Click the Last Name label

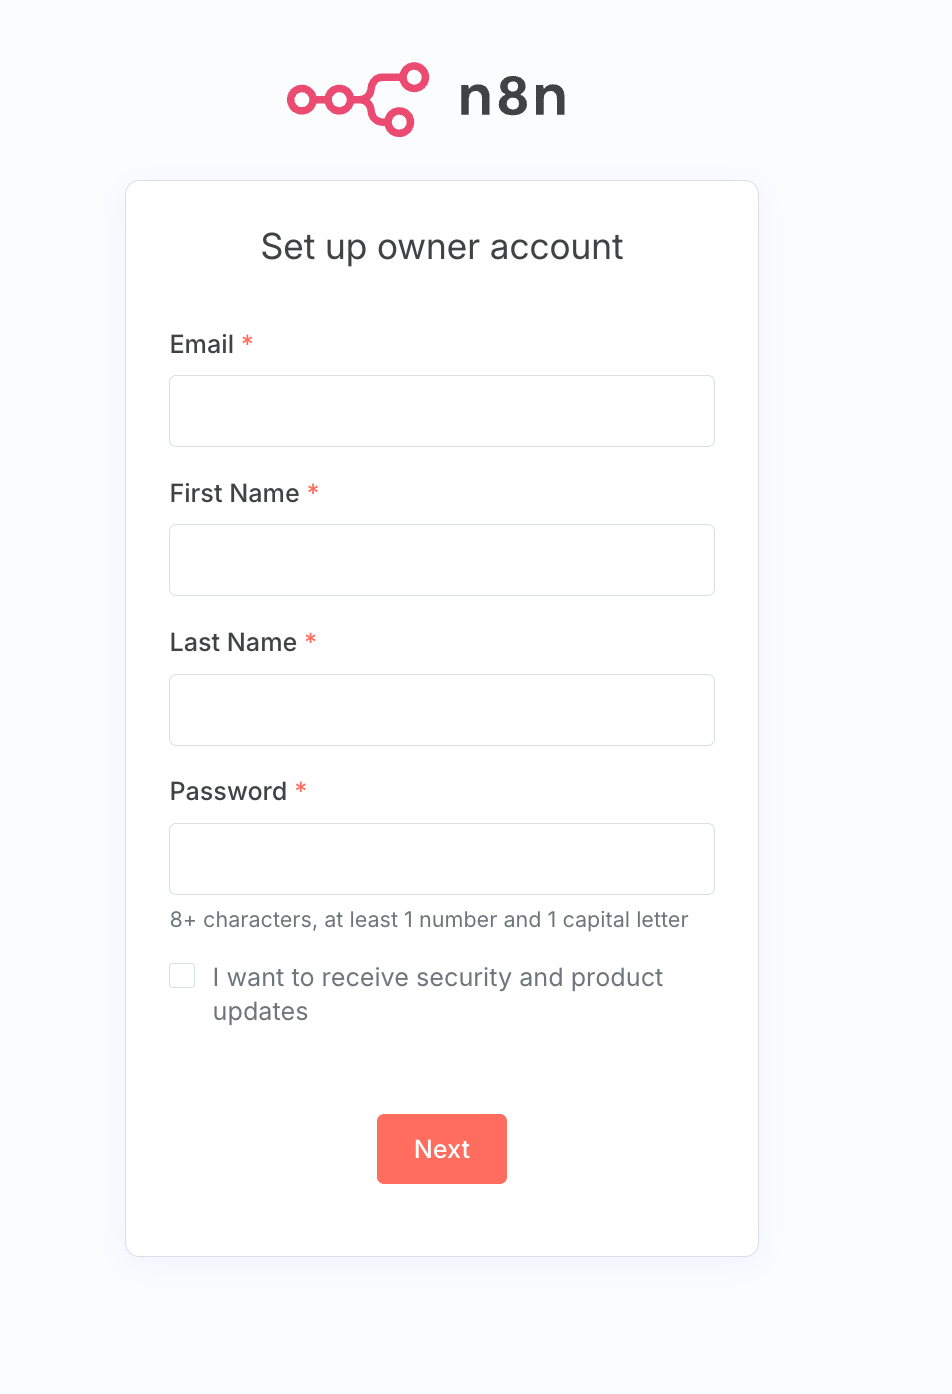(x=233, y=642)
